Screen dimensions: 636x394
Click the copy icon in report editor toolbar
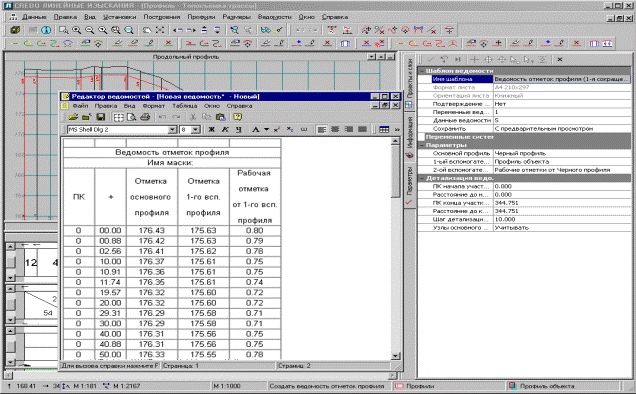click(x=206, y=117)
